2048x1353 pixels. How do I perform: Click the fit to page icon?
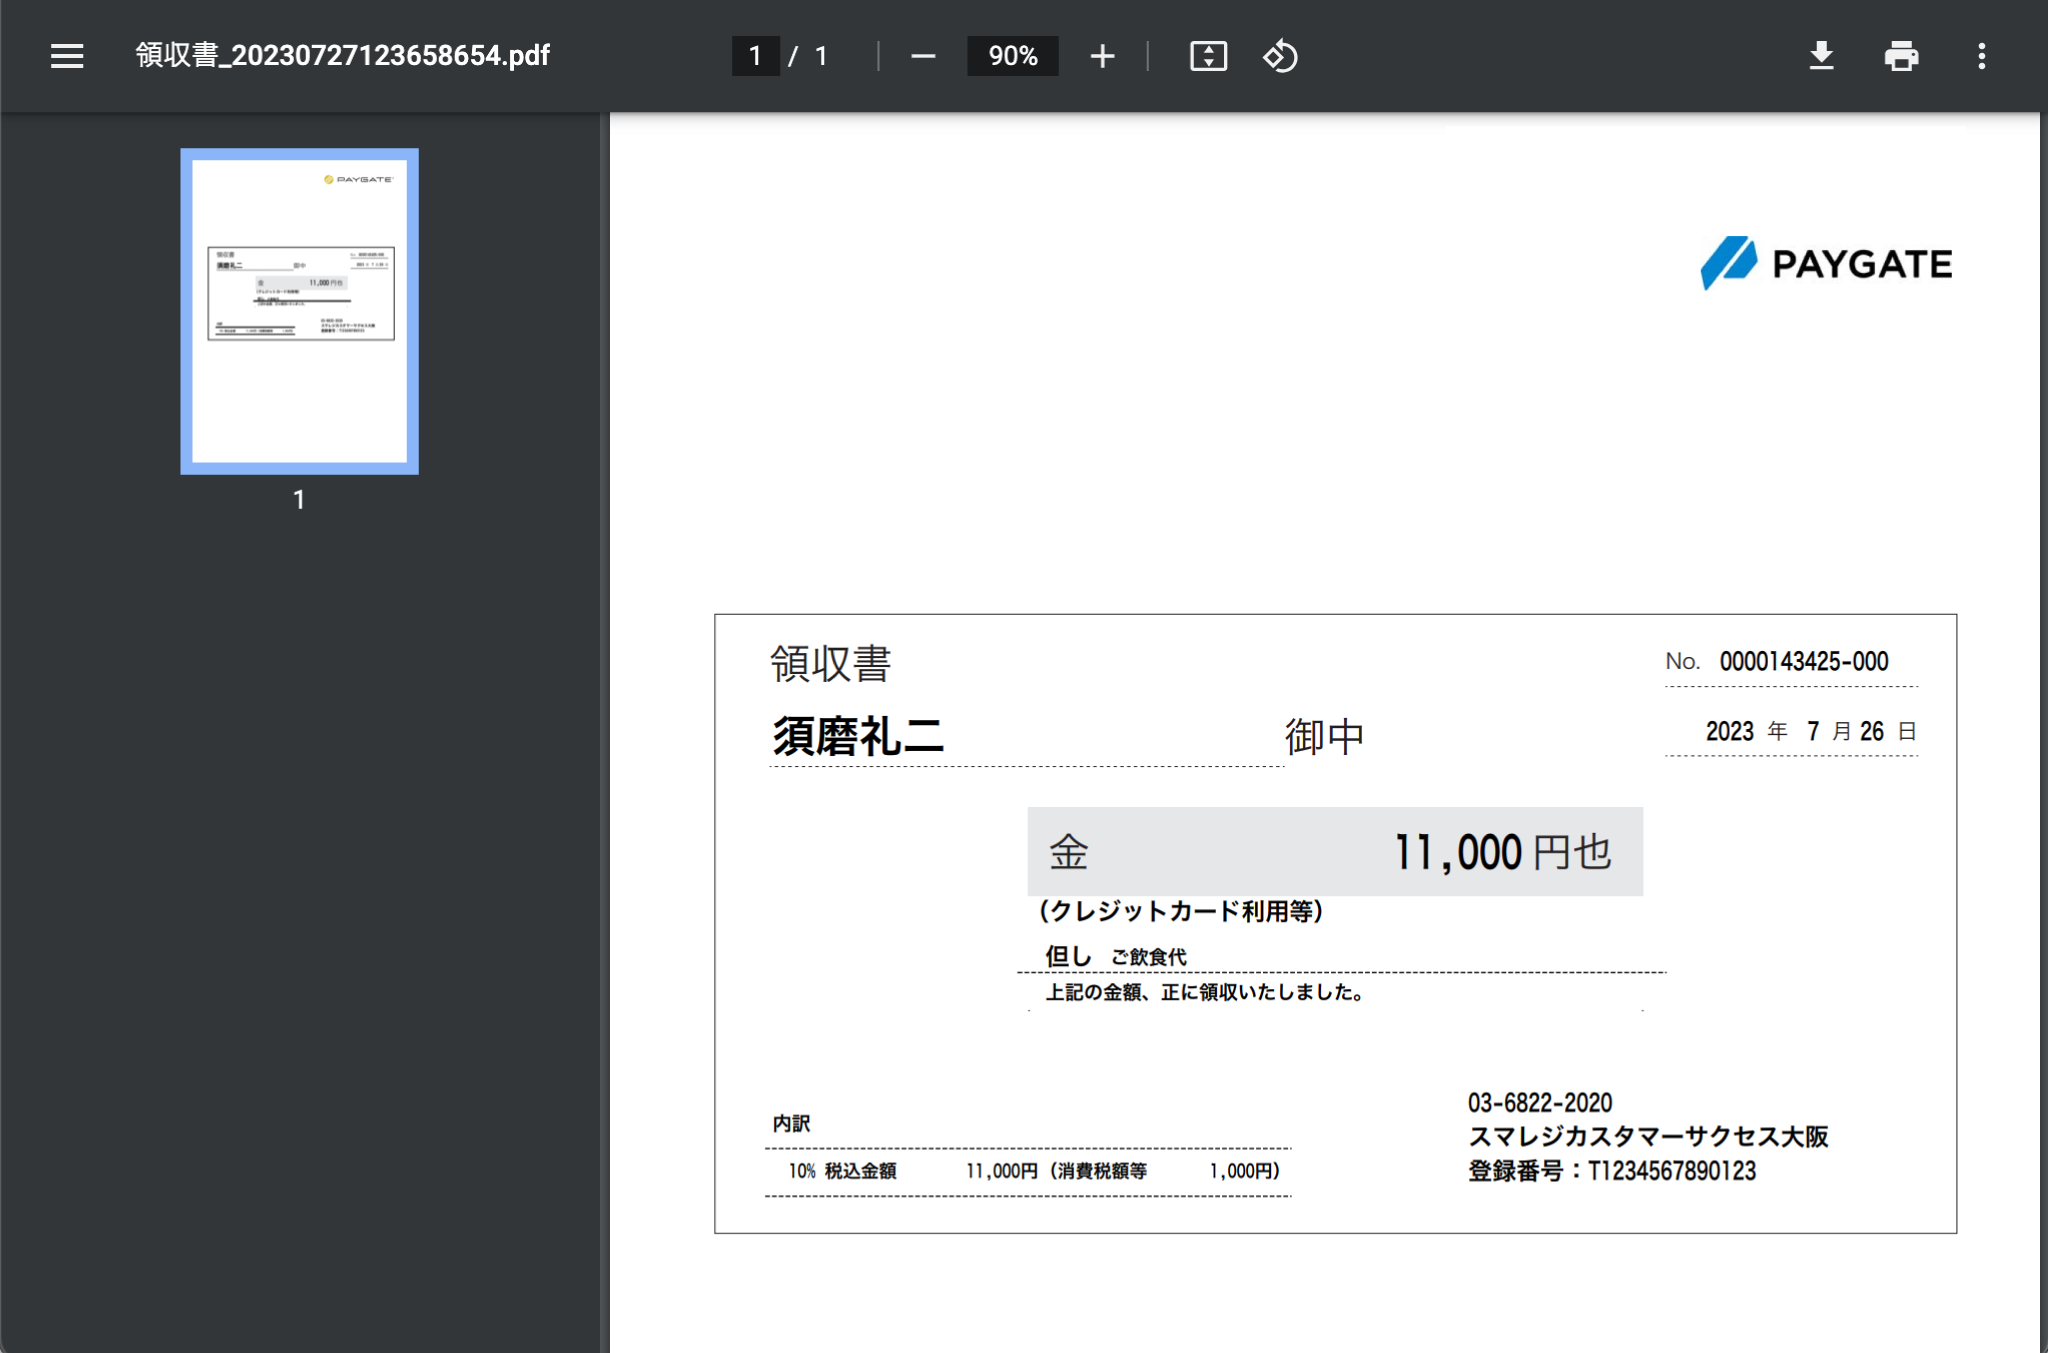(1208, 56)
